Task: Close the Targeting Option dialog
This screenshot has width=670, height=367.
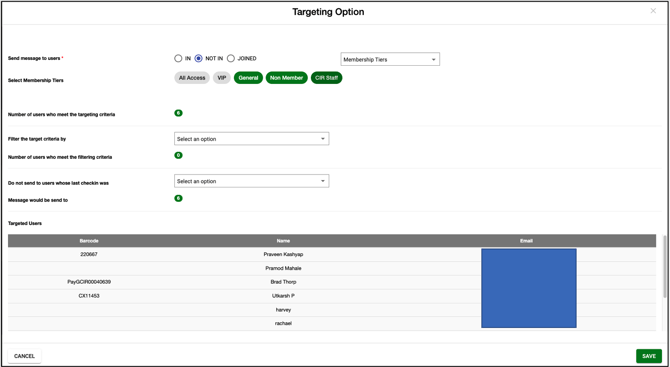Action: pos(653,11)
